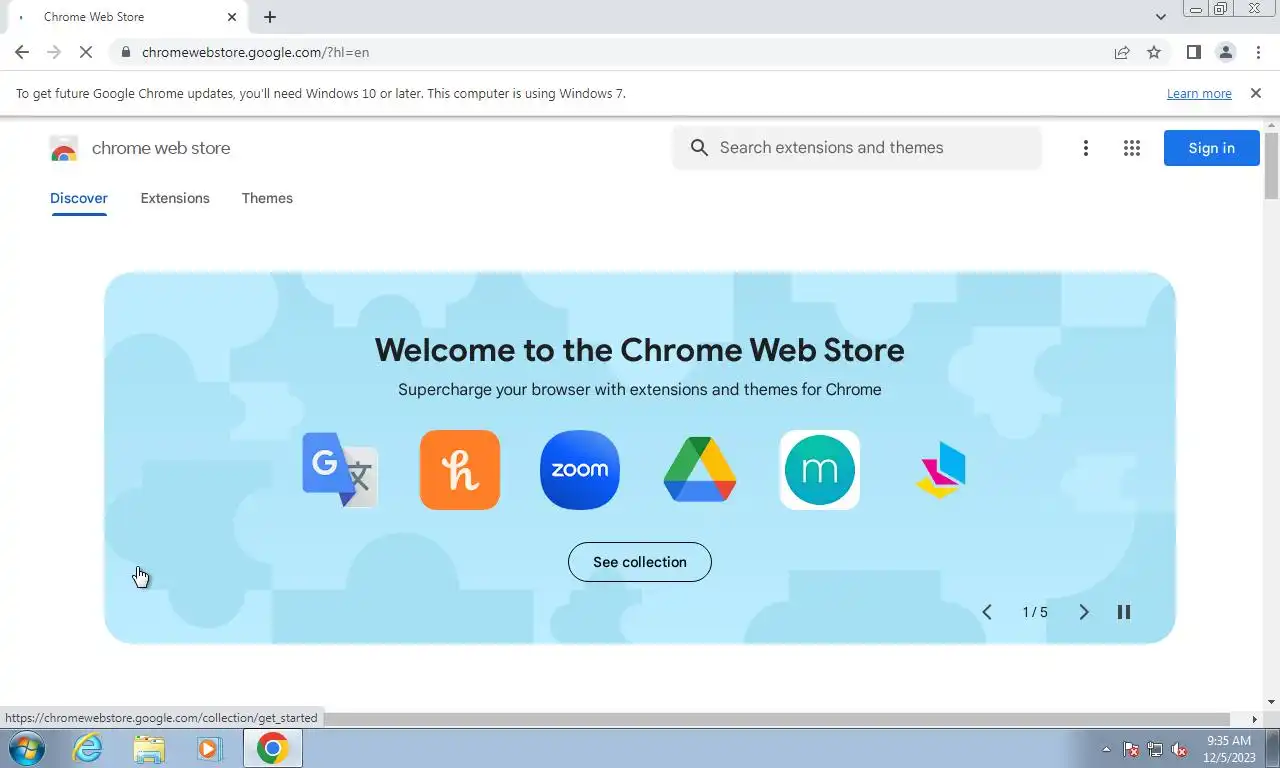Click the Chrome Web Store logo
Image resolution: width=1280 pixels, height=768 pixels.
pos(64,148)
